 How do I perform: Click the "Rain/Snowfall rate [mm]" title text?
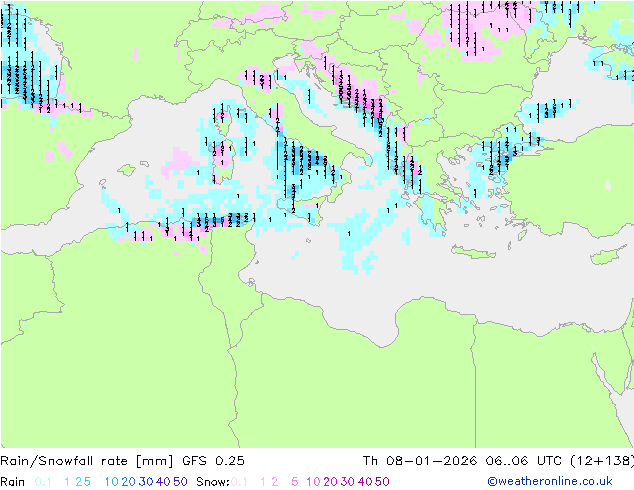(x=87, y=461)
